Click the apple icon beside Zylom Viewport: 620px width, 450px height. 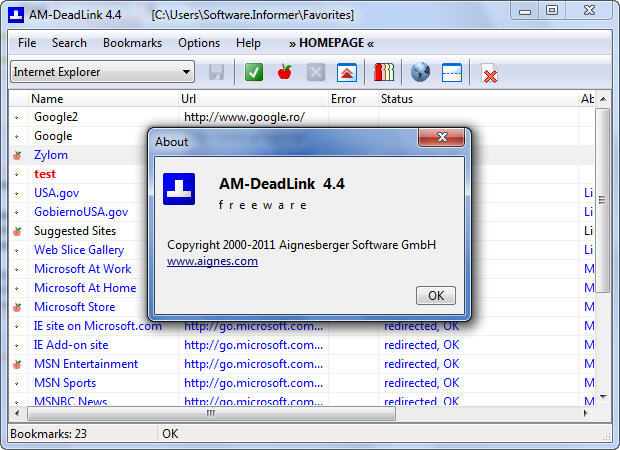tap(17, 155)
